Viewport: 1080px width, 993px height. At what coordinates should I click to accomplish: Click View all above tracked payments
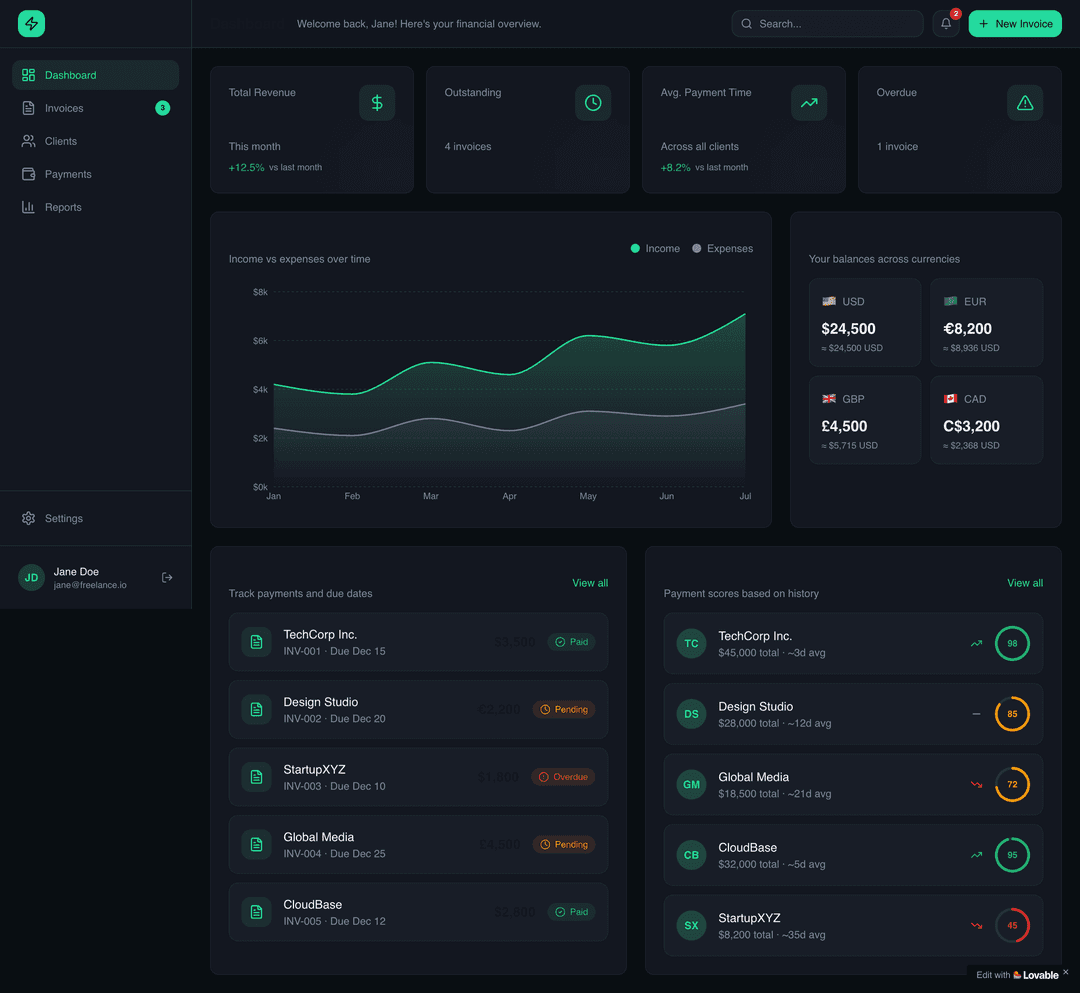tap(589, 583)
